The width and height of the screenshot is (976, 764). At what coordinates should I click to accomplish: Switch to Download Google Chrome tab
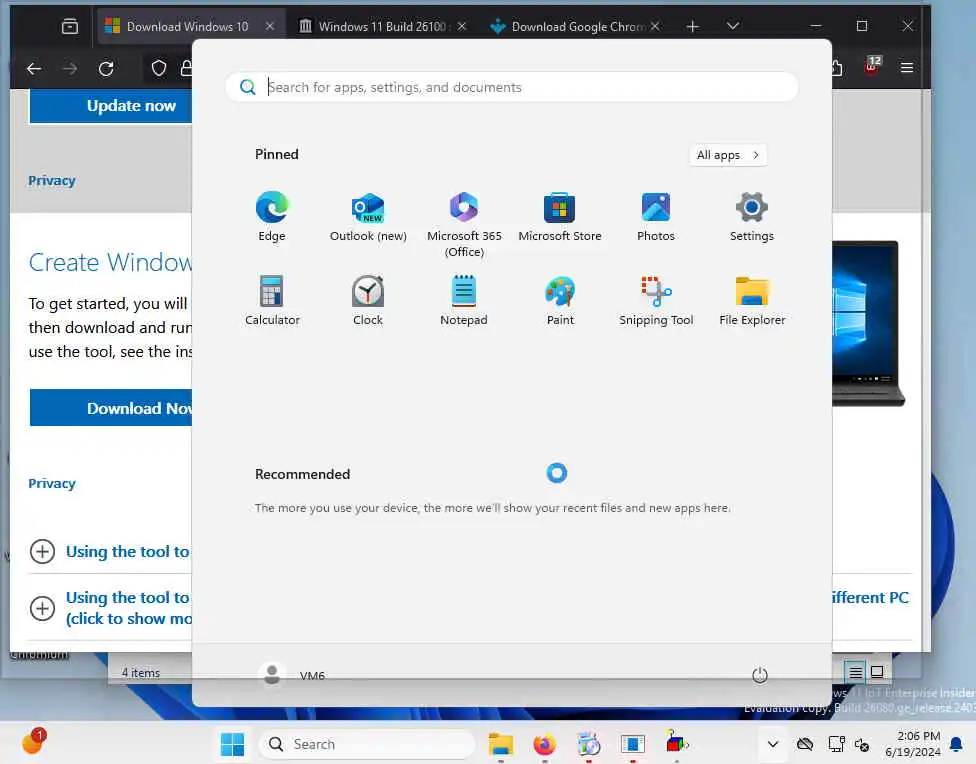pos(577,26)
